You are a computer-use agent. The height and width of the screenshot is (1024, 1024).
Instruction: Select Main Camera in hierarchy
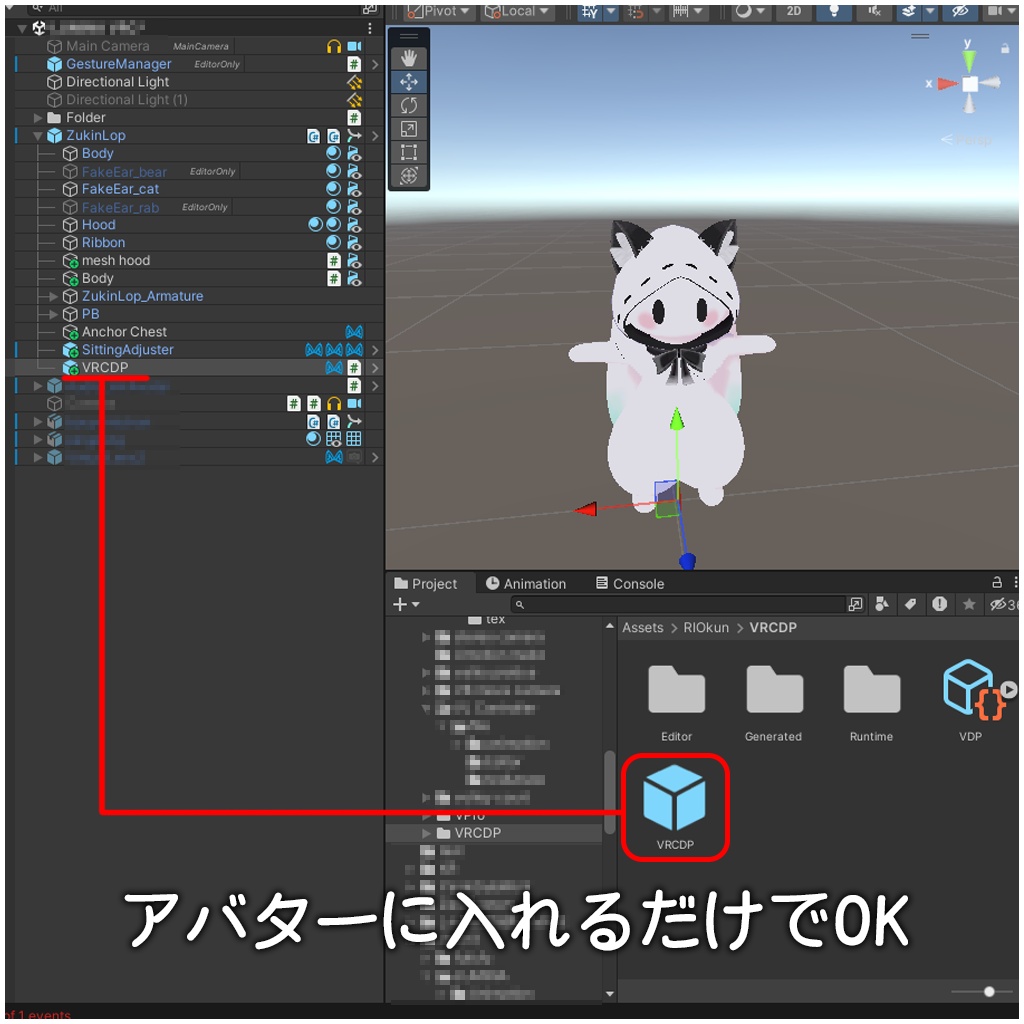[x=108, y=46]
